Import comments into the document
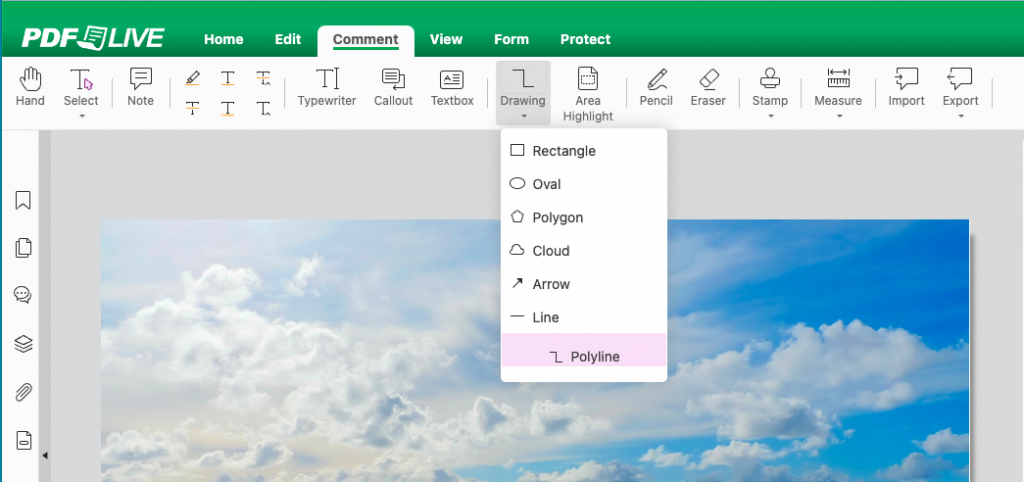 pos(906,86)
